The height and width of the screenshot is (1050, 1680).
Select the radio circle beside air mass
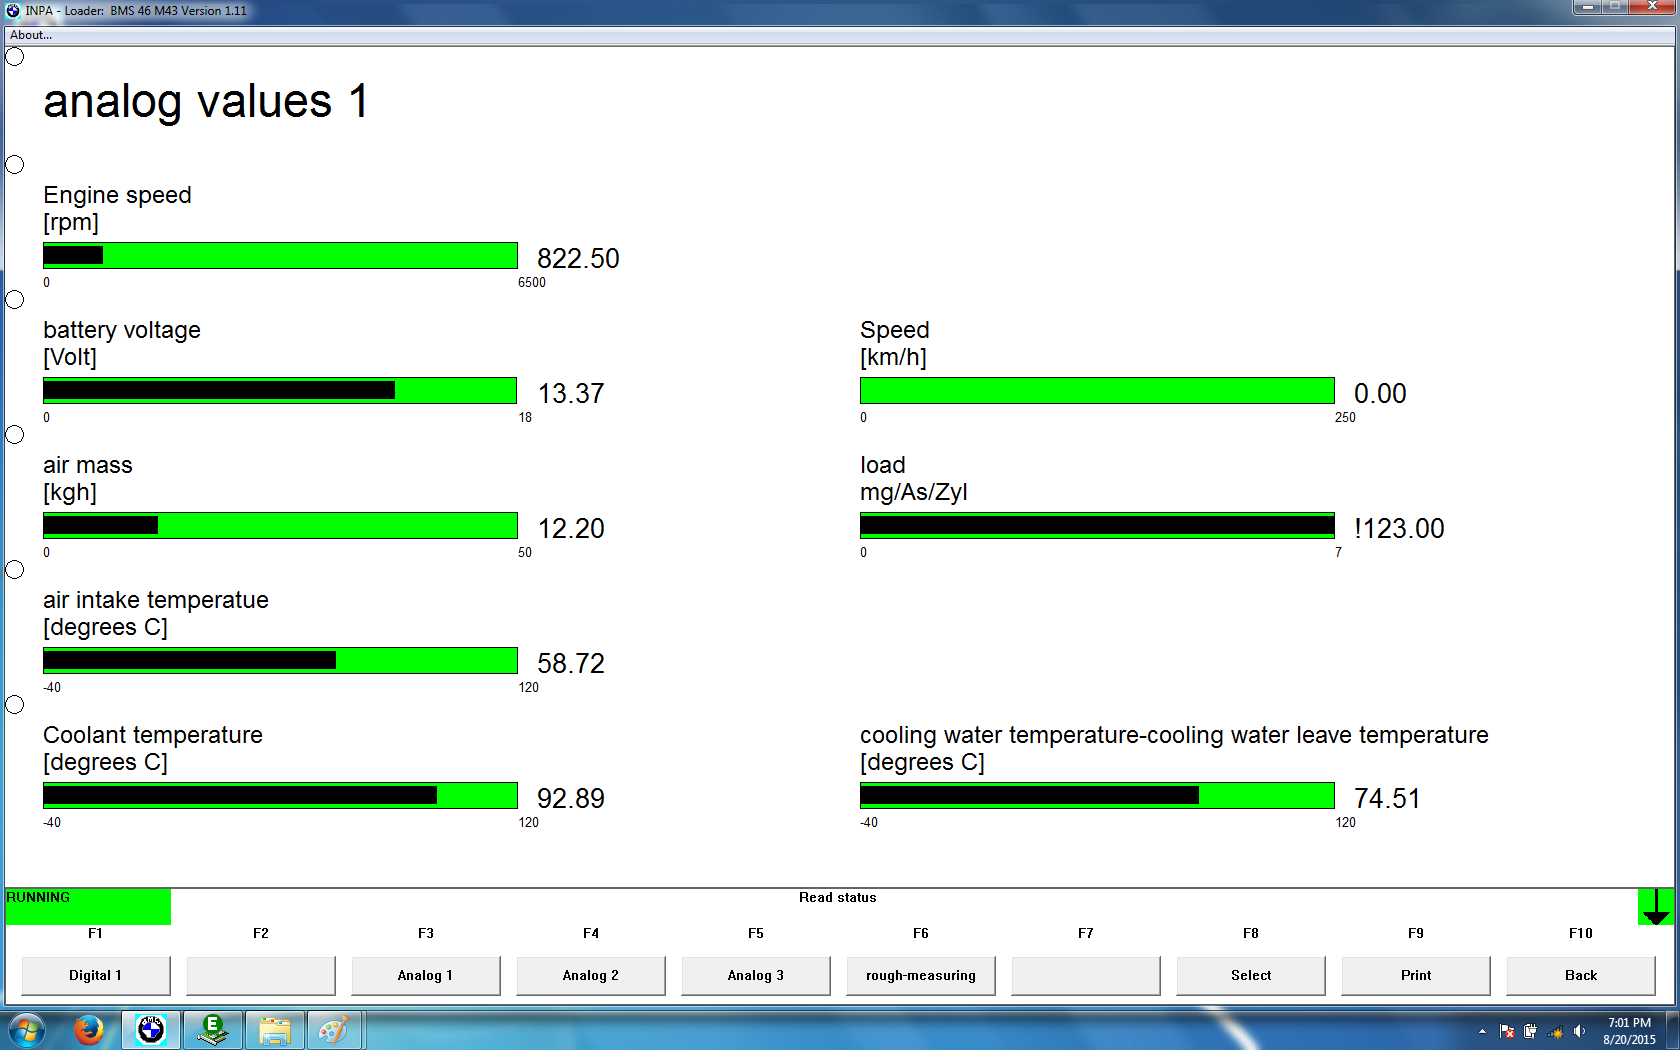pyautogui.click(x=15, y=435)
